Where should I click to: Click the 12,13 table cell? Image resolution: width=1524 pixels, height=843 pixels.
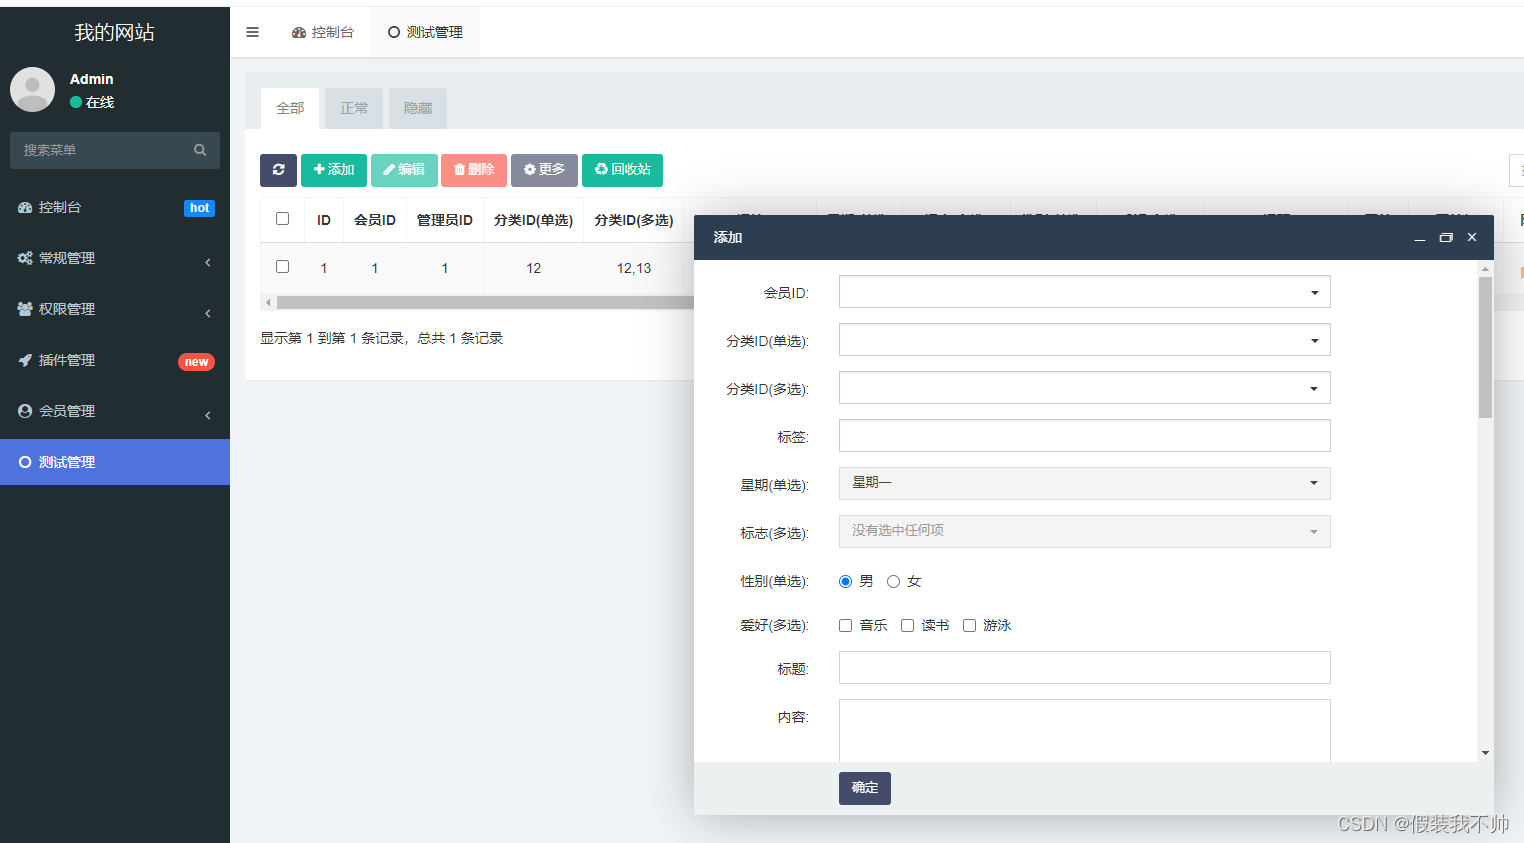click(x=634, y=268)
